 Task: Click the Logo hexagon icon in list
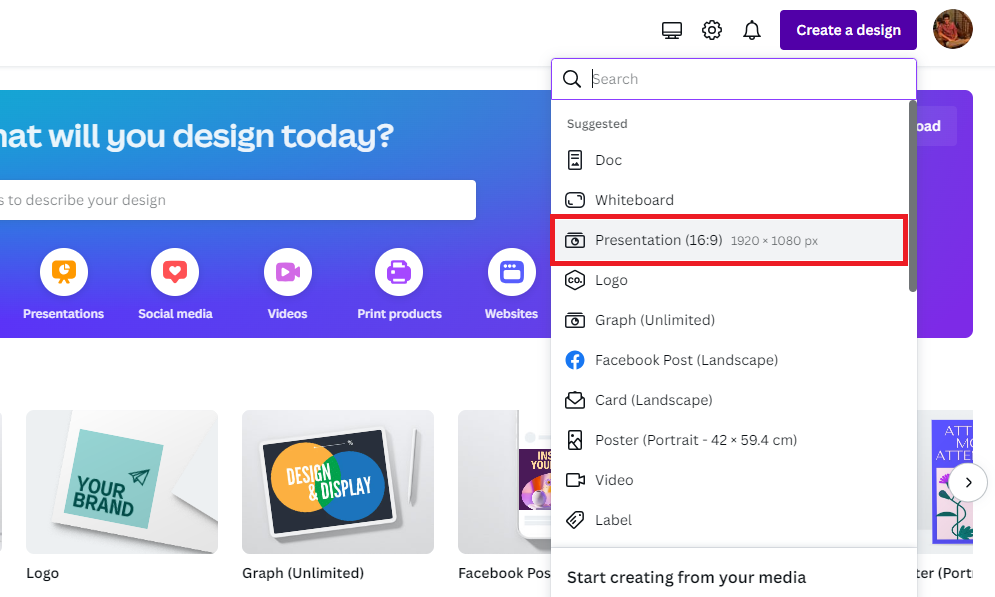pos(574,280)
